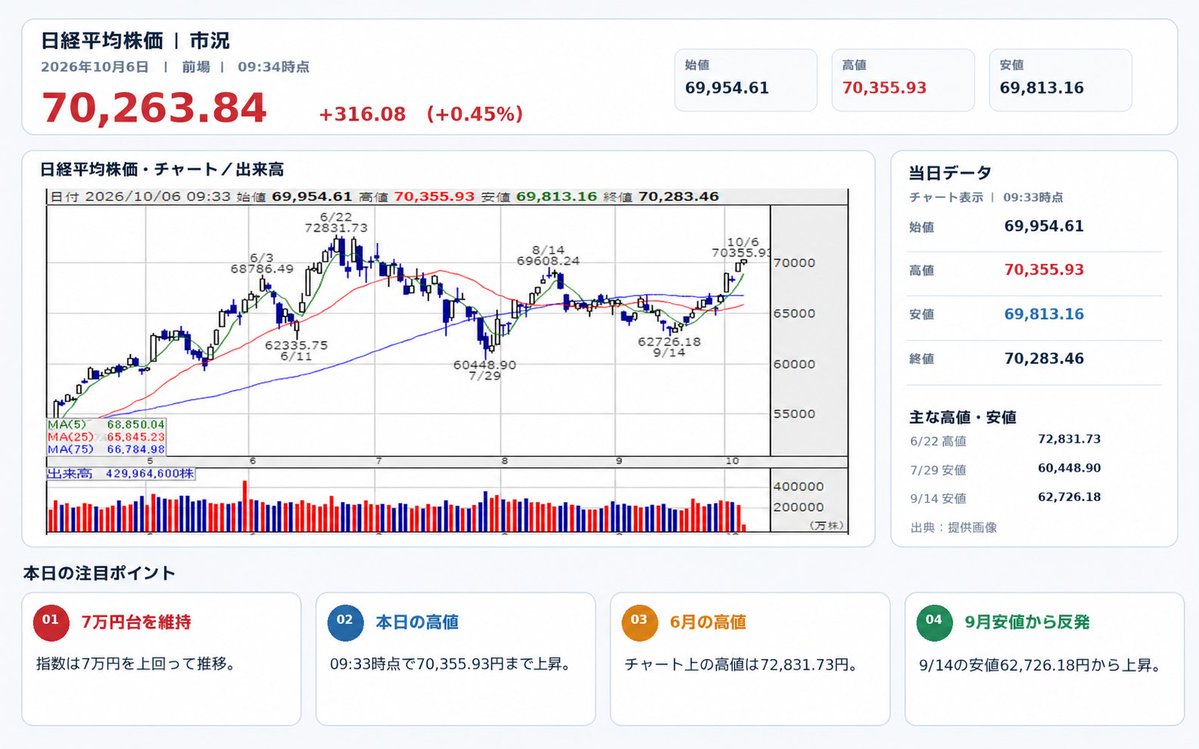Click the 日経平均株価 | 市況 title

[x=135, y=41]
